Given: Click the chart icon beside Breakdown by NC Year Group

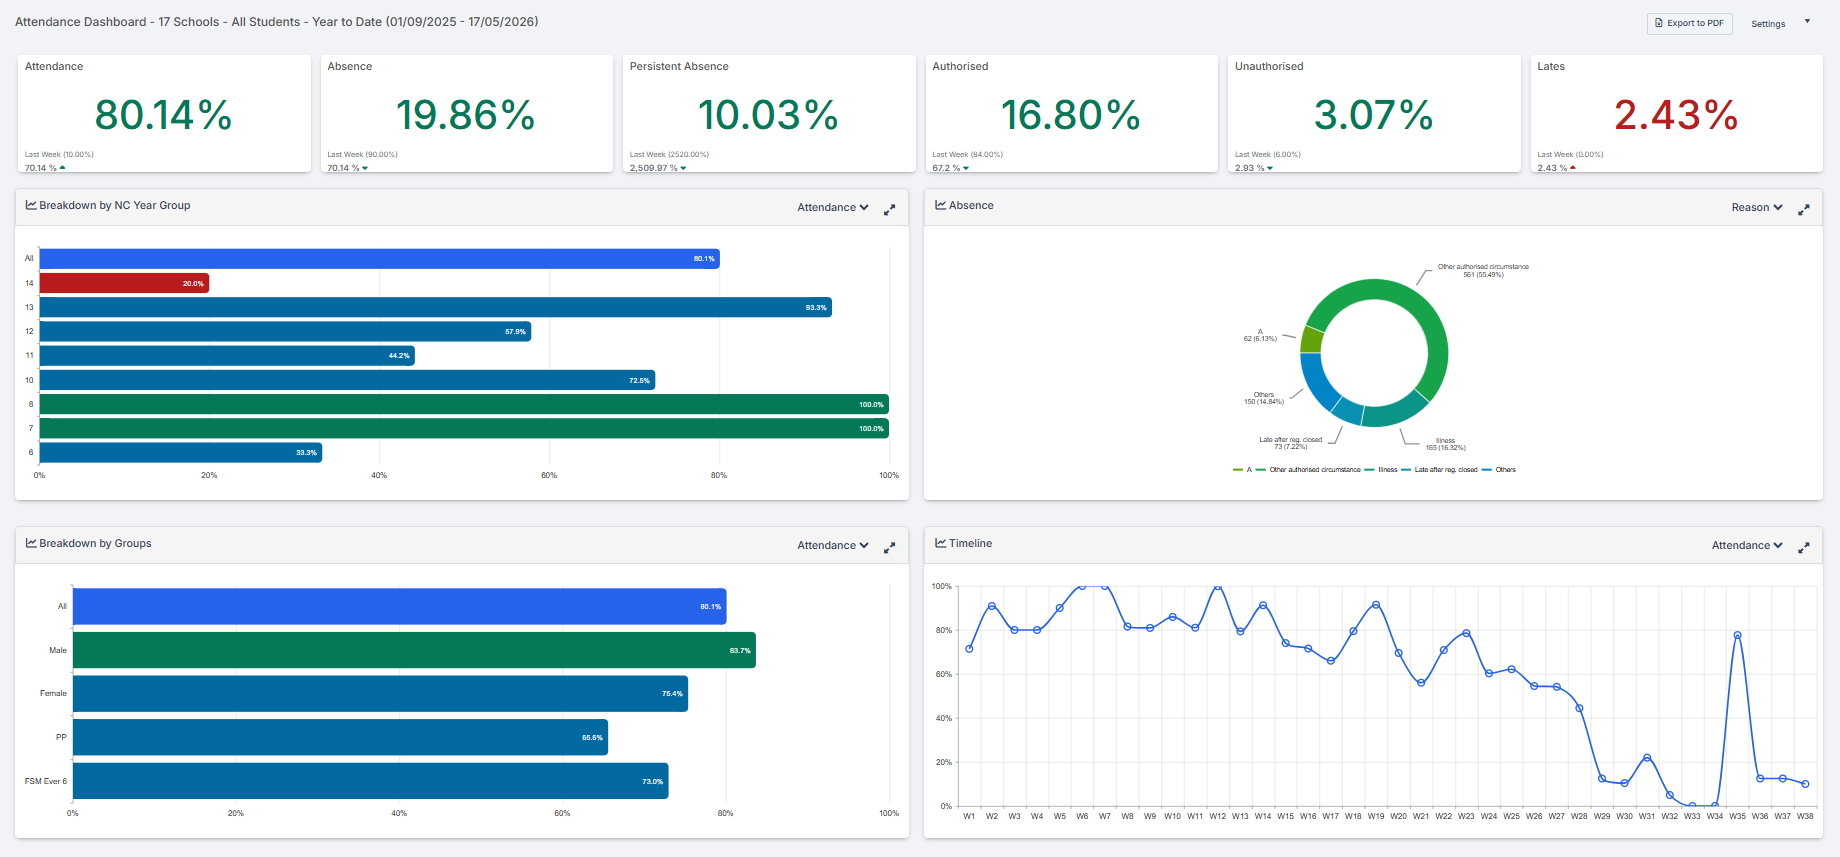Looking at the screenshot, I should 31,205.
